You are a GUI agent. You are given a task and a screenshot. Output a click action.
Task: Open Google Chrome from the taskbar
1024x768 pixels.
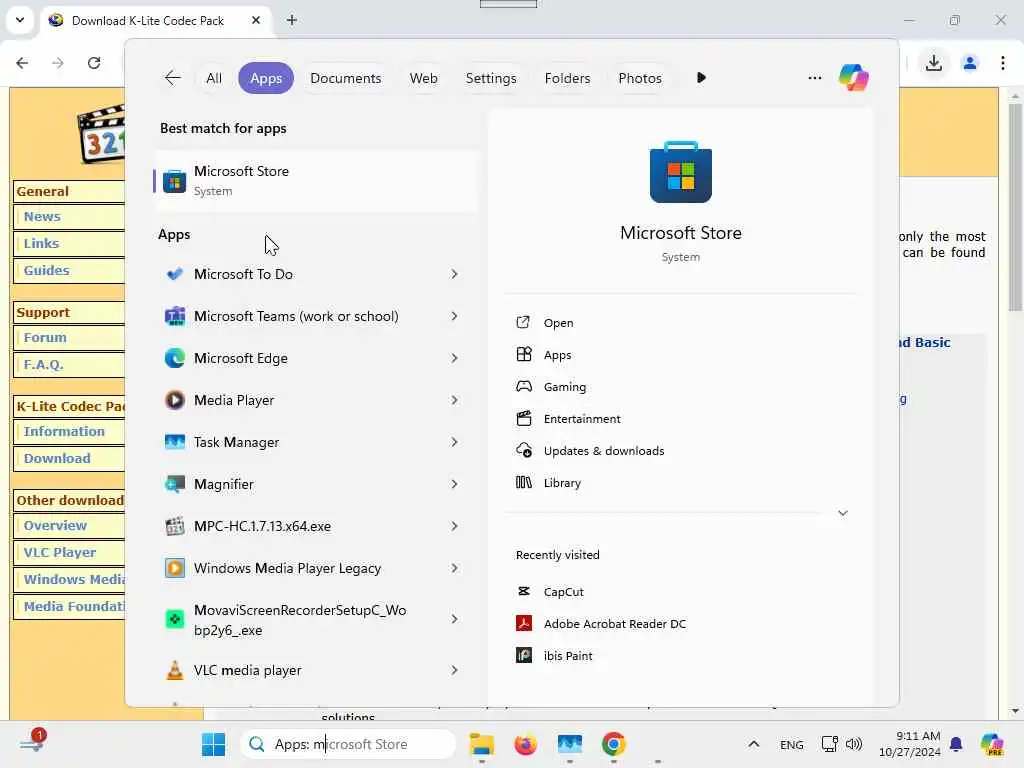pyautogui.click(x=613, y=744)
